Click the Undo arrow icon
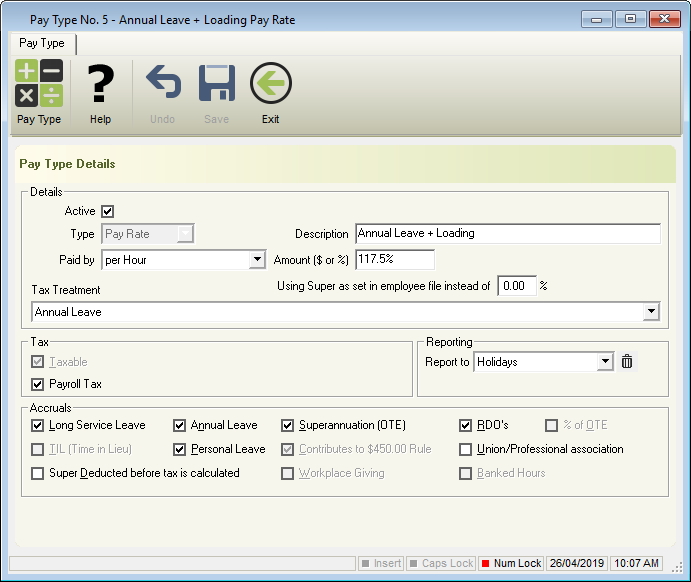The image size is (691, 582). [x=163, y=82]
